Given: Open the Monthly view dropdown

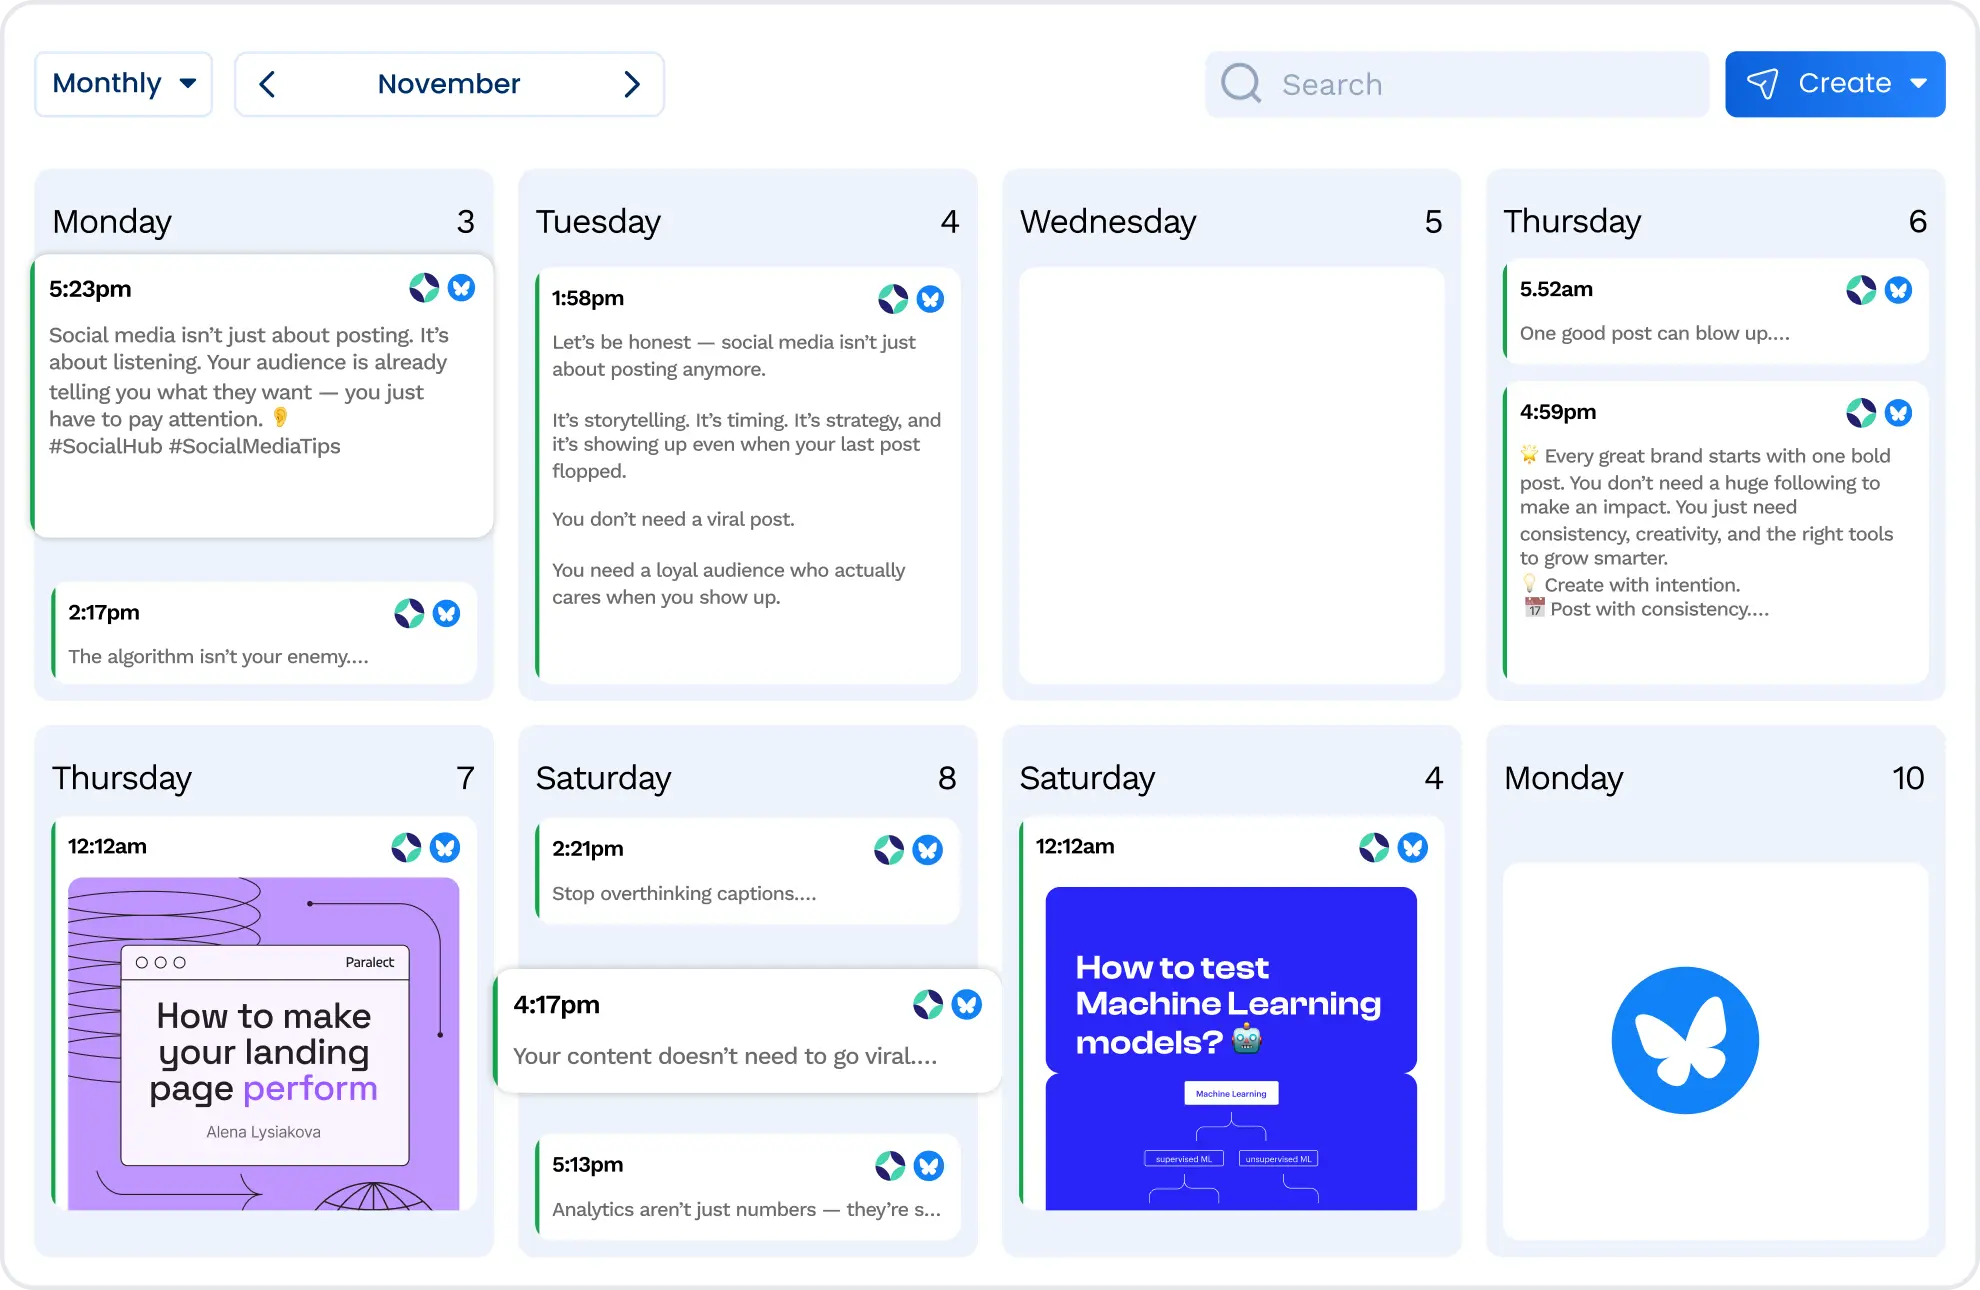Looking at the screenshot, I should click(123, 83).
